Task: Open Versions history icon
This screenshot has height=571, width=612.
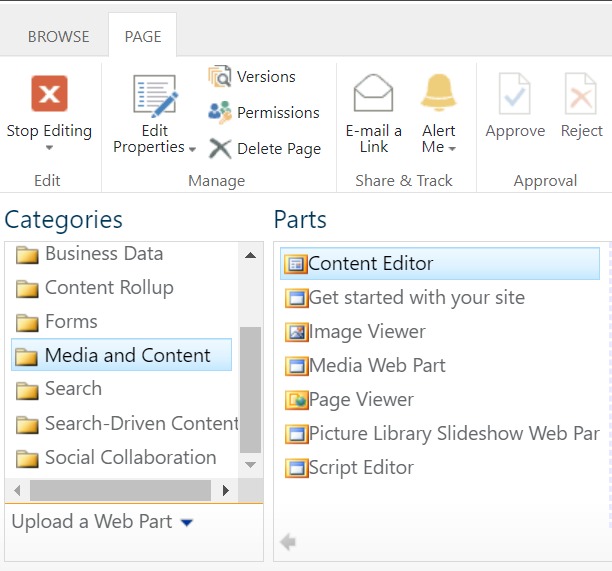Action: tap(220, 76)
